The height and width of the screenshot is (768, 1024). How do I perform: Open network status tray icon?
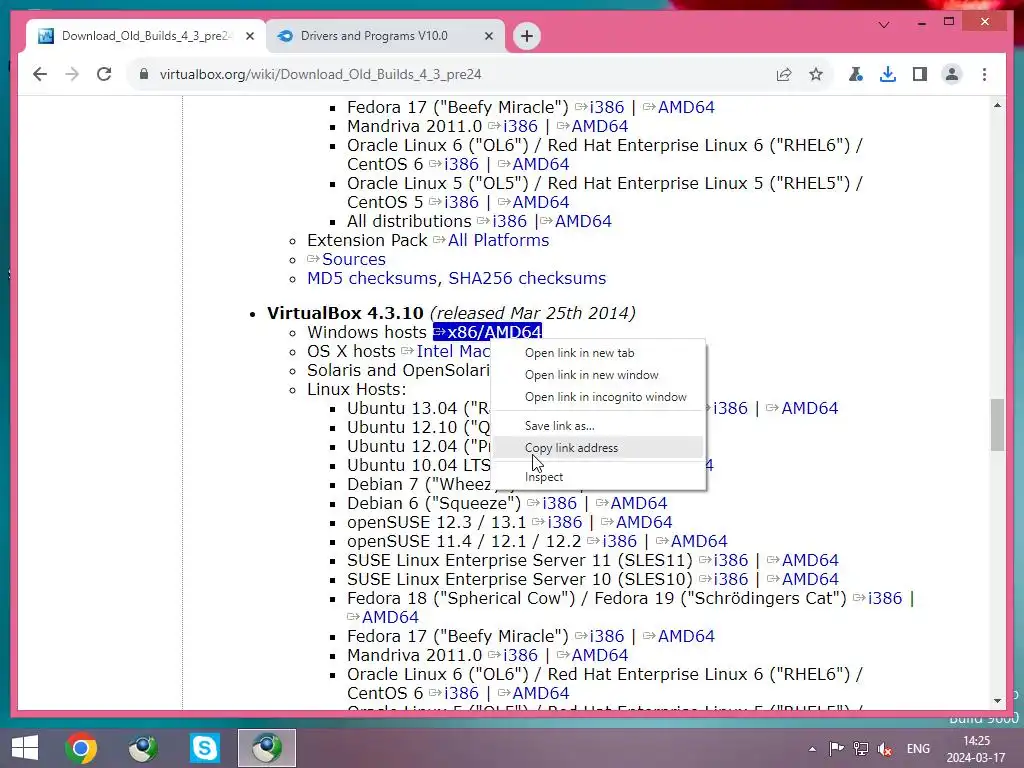pos(861,748)
